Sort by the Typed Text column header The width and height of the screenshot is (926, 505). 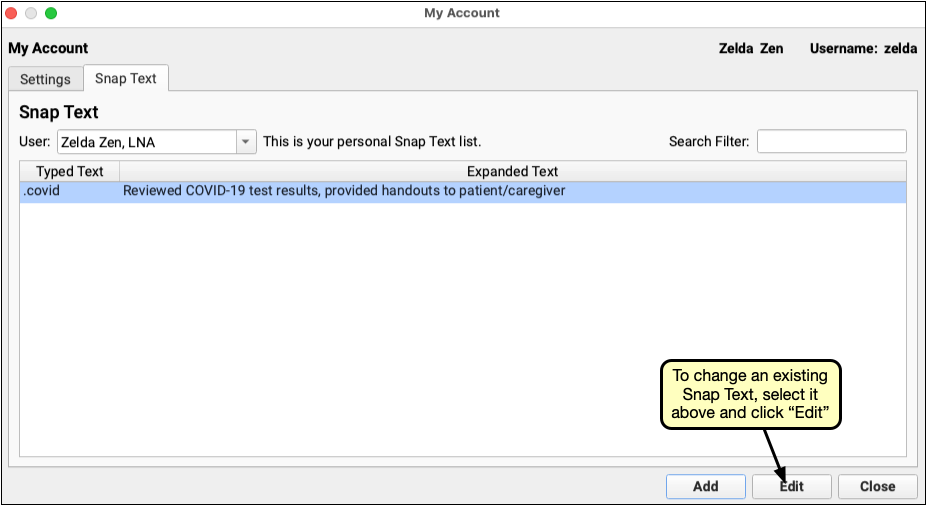click(x=69, y=171)
